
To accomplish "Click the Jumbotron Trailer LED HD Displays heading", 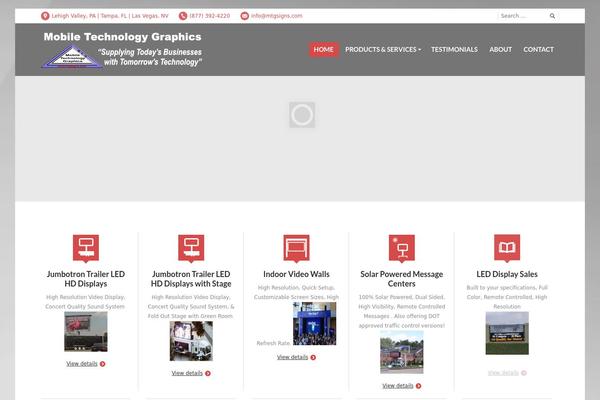I will point(86,279).
